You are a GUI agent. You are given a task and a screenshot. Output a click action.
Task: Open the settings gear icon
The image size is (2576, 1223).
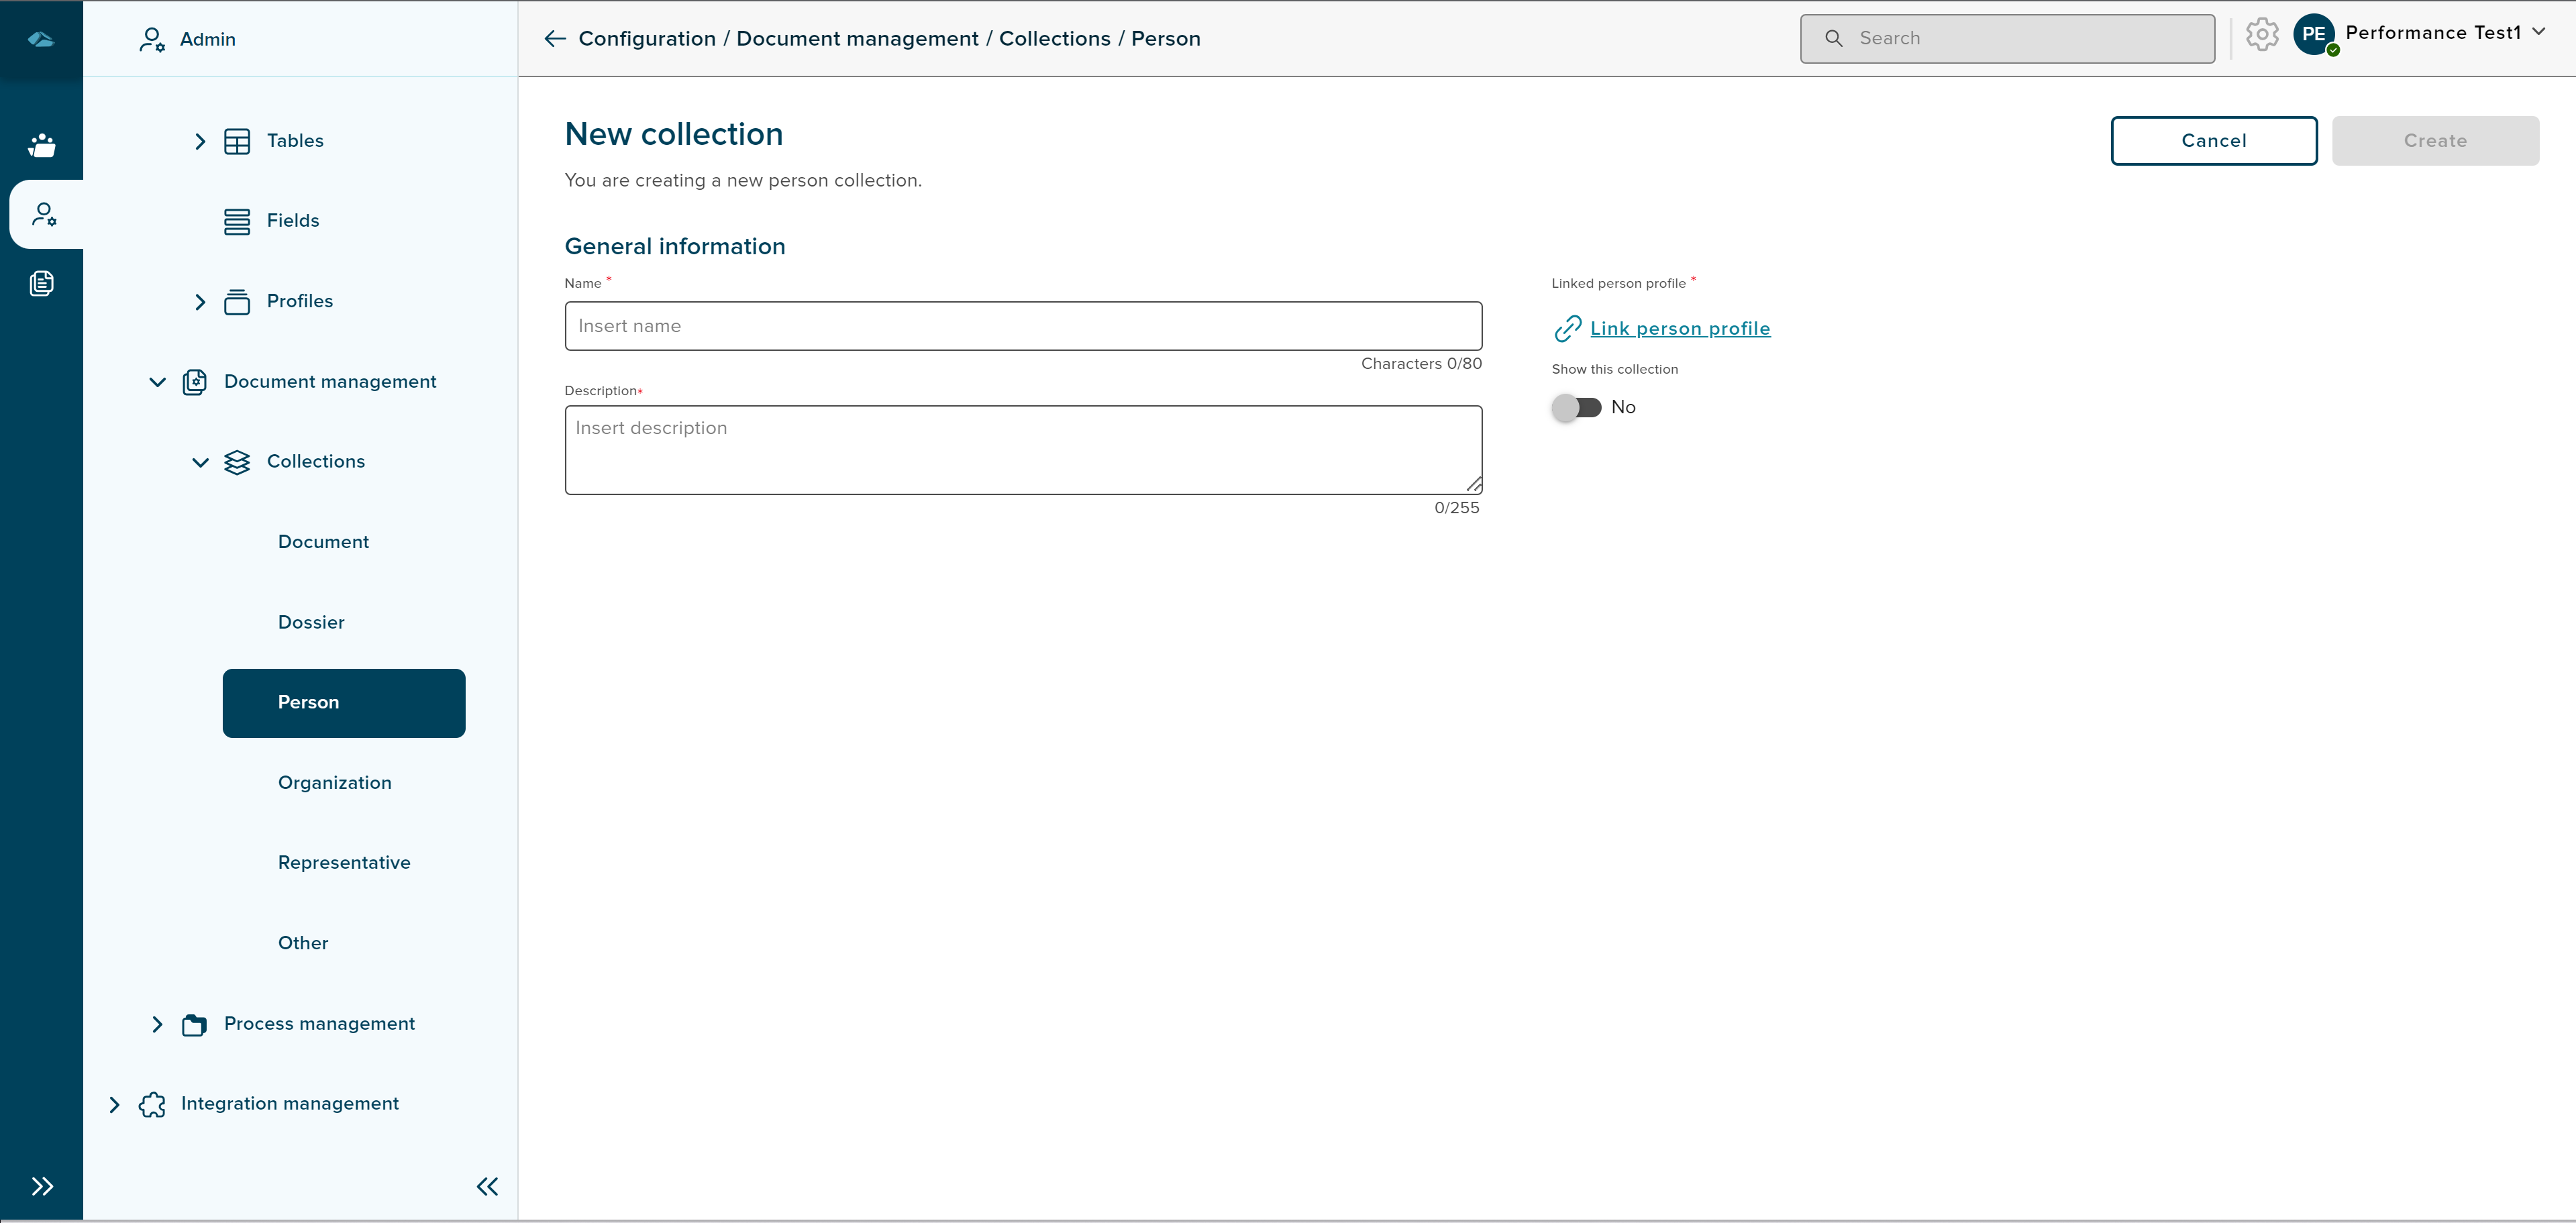2261,35
